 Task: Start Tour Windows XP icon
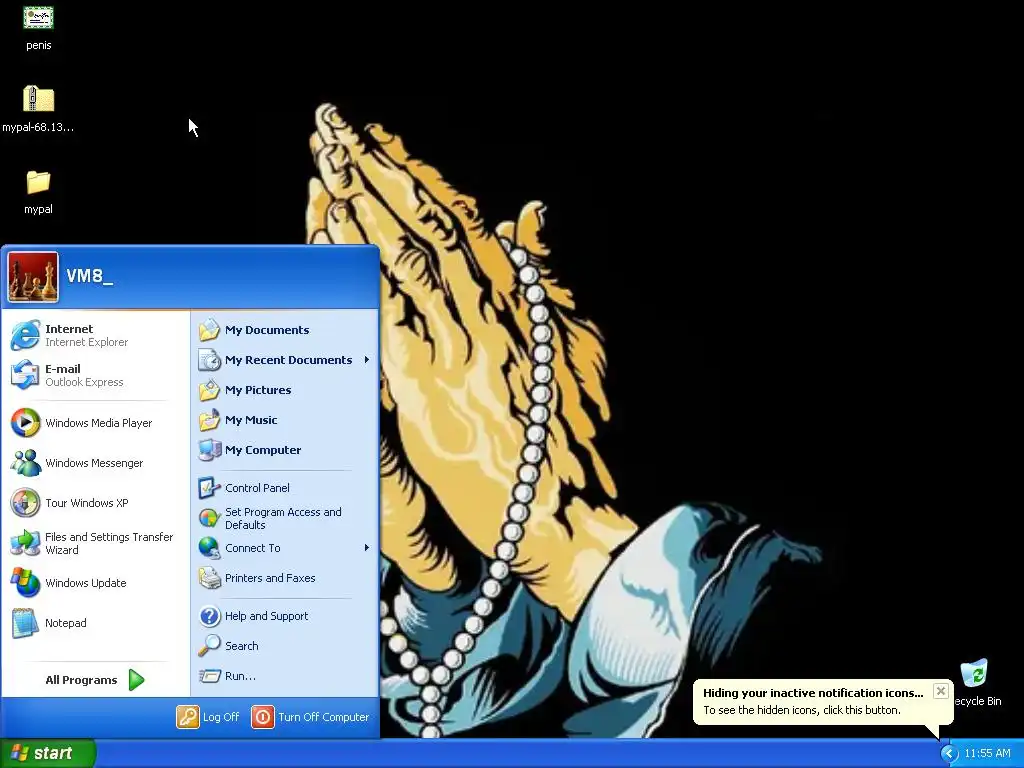25,503
